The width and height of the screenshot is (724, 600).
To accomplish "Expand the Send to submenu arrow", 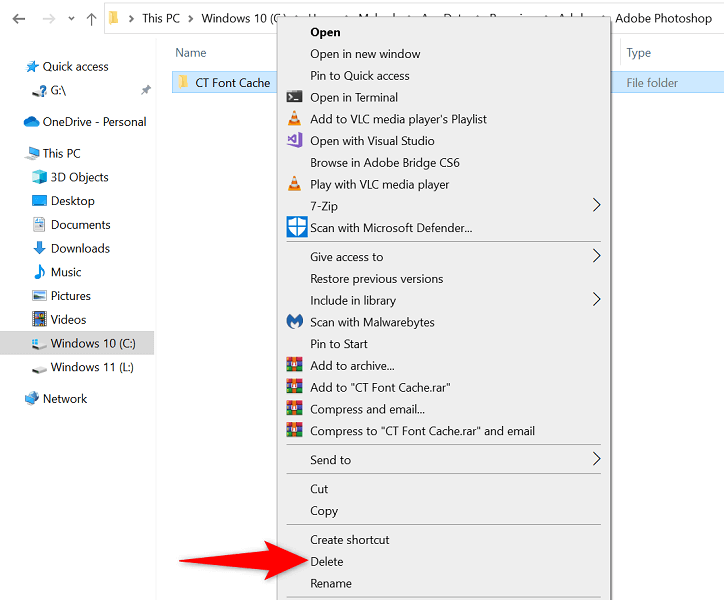I will 596,459.
